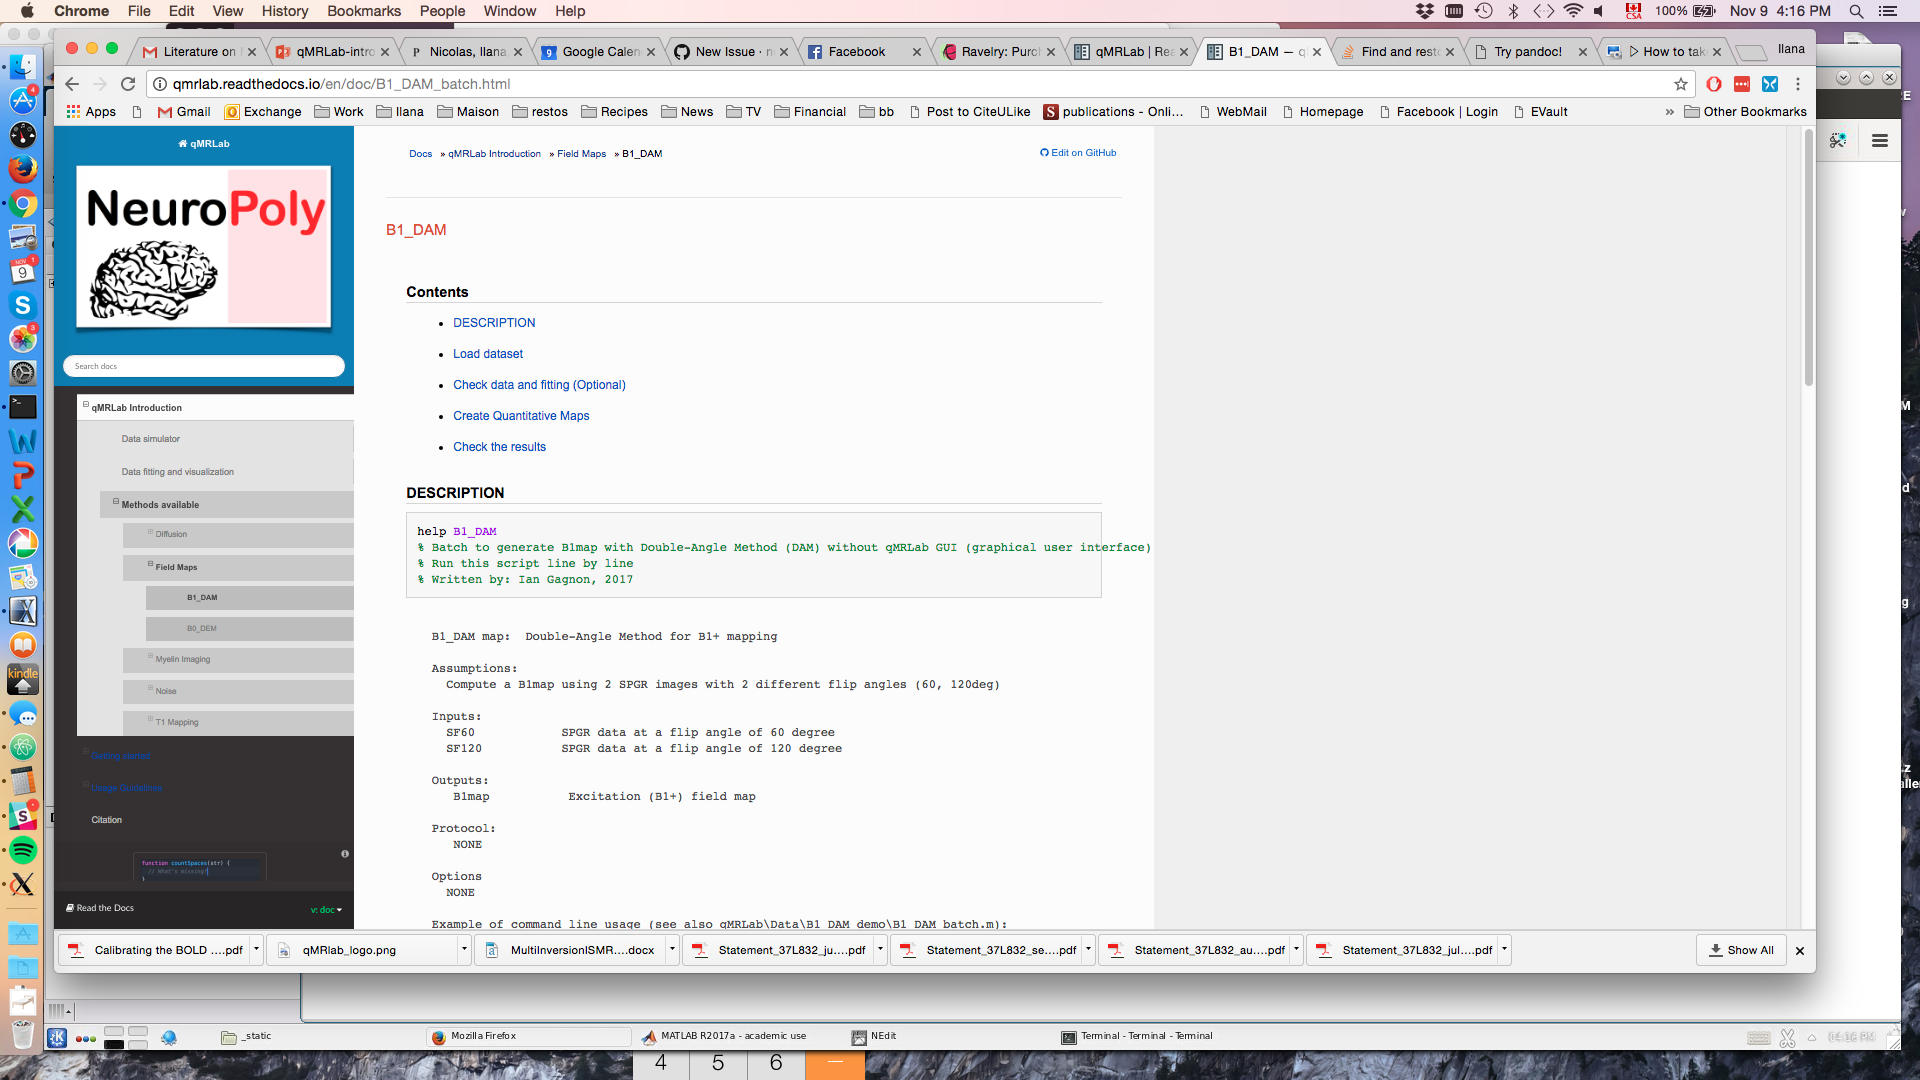Click inside the Search docs field
Screen dimensions: 1920x1080
tap(204, 366)
